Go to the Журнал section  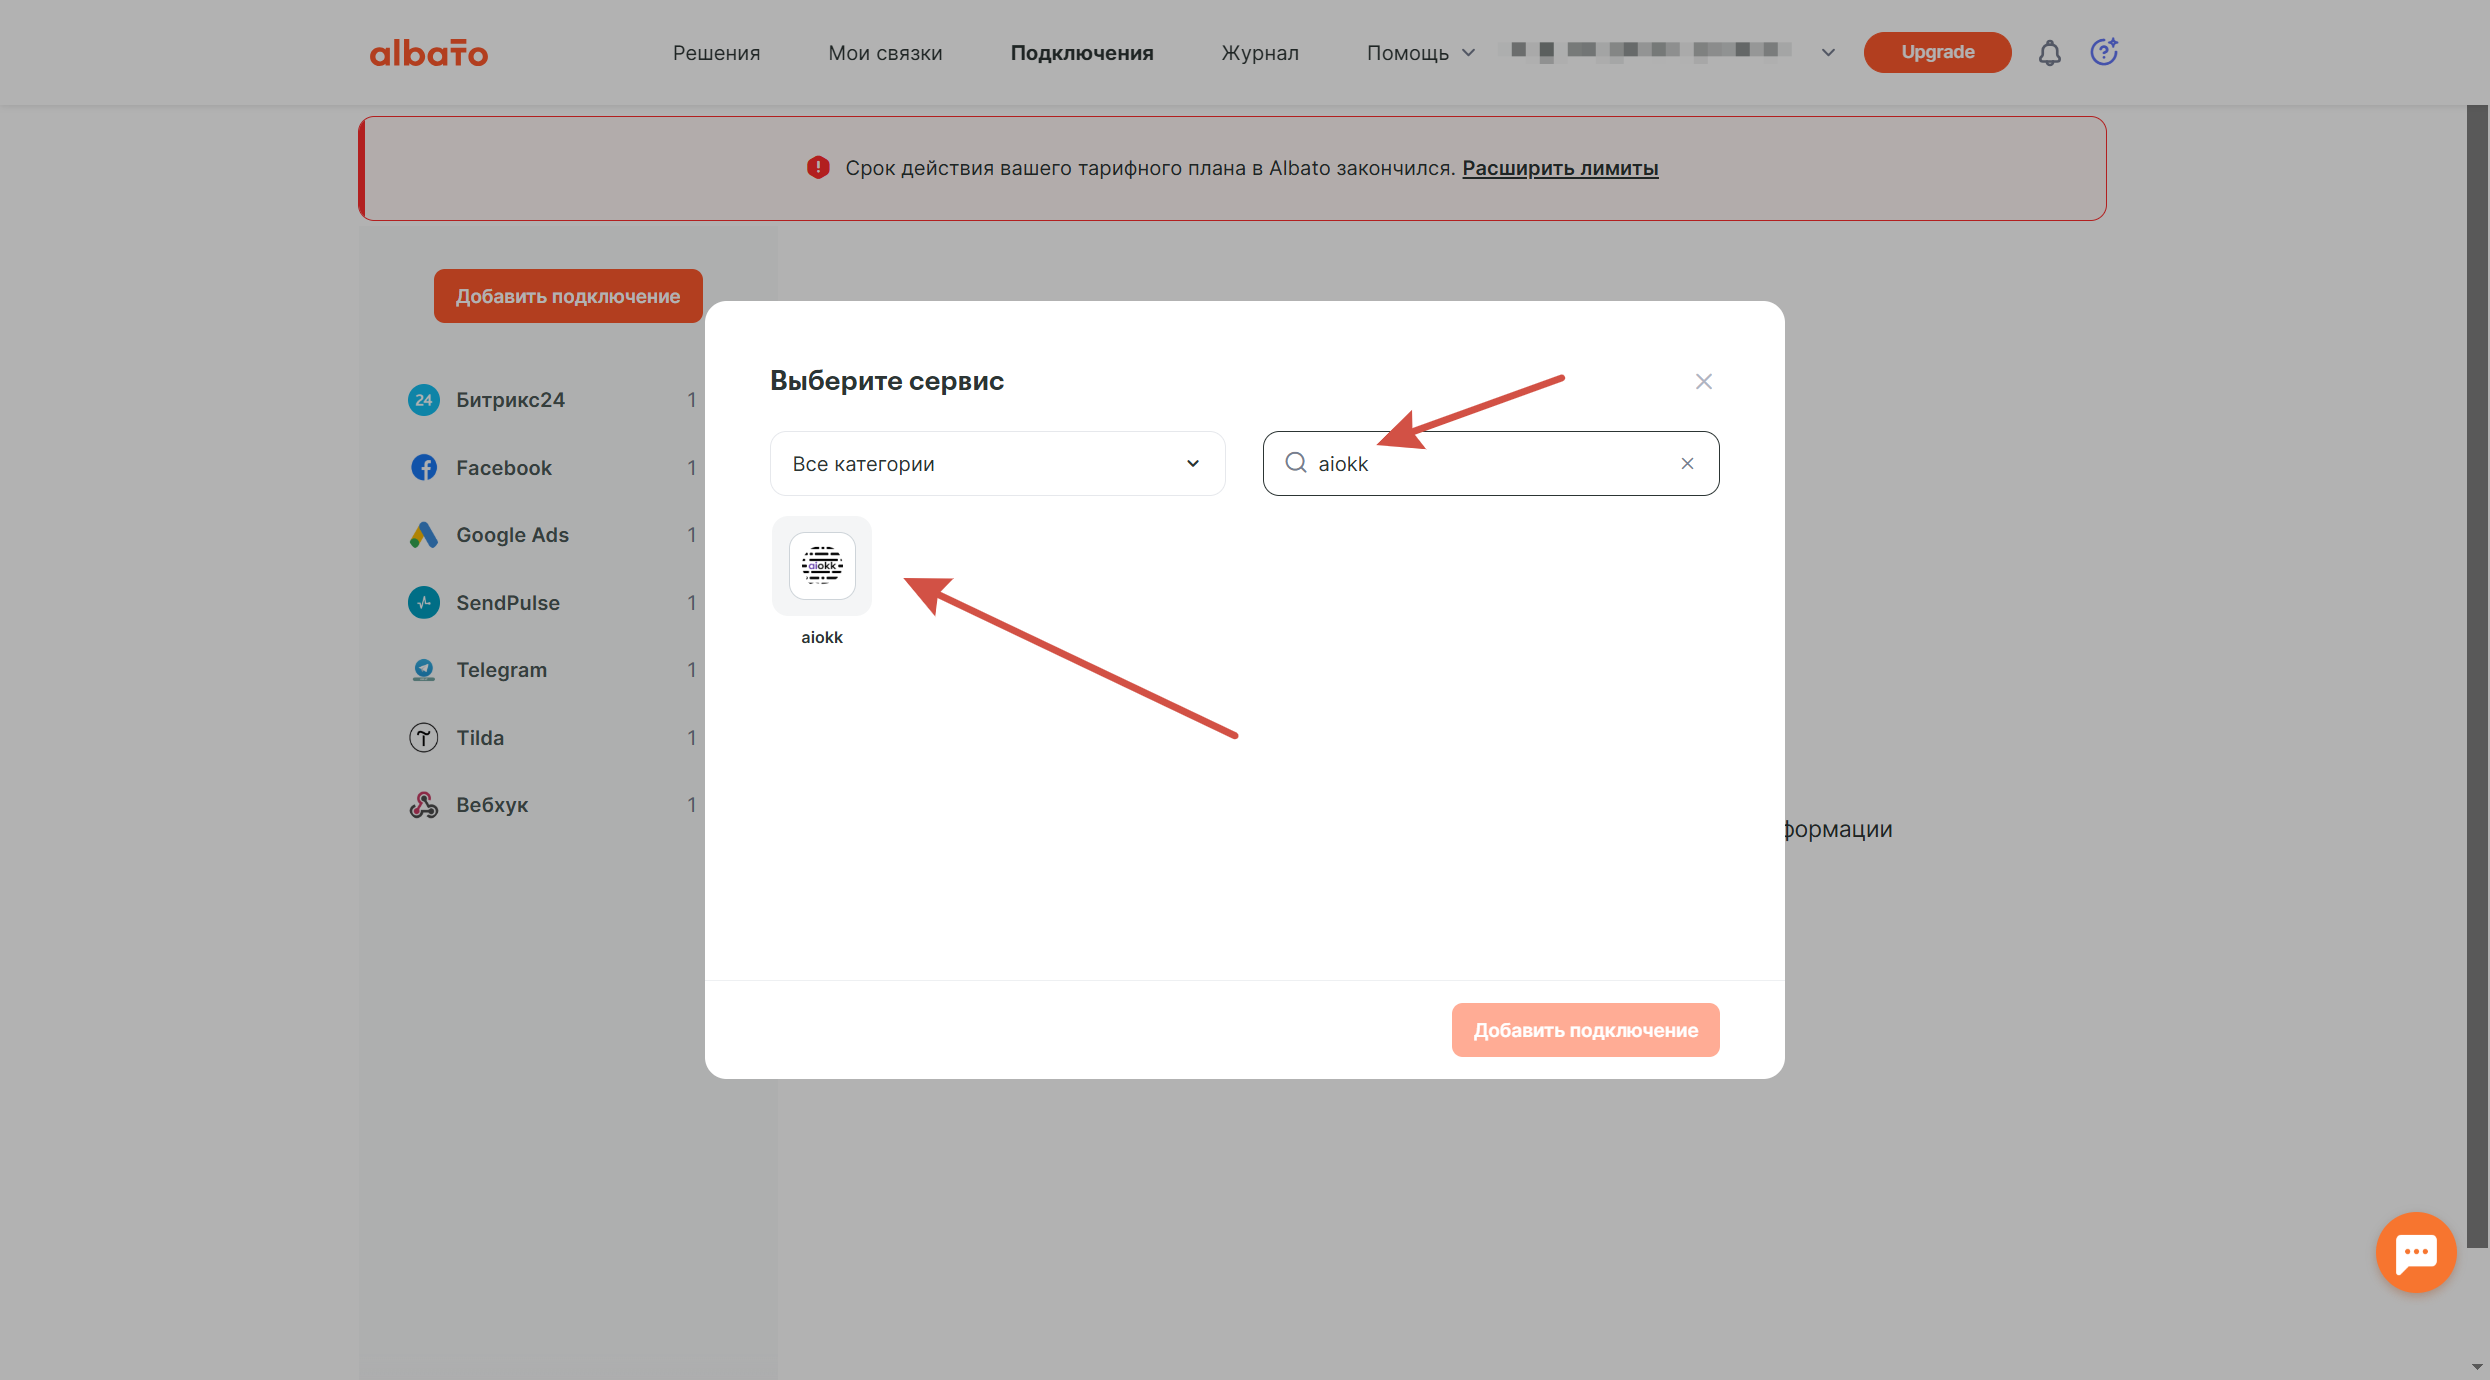click(1260, 53)
